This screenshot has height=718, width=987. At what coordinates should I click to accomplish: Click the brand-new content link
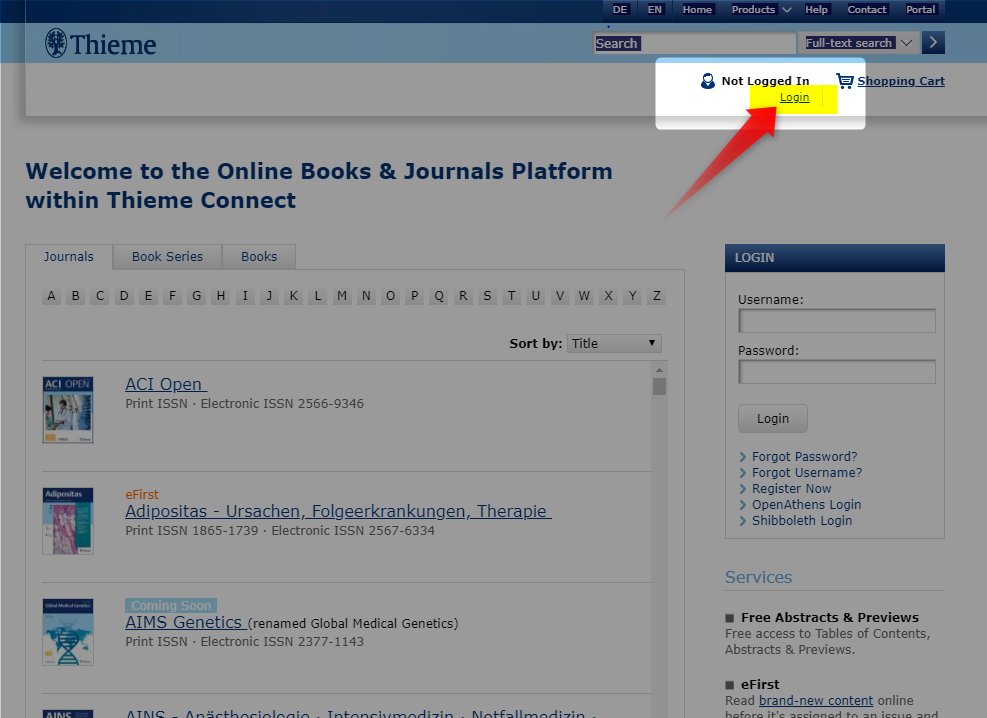[816, 700]
